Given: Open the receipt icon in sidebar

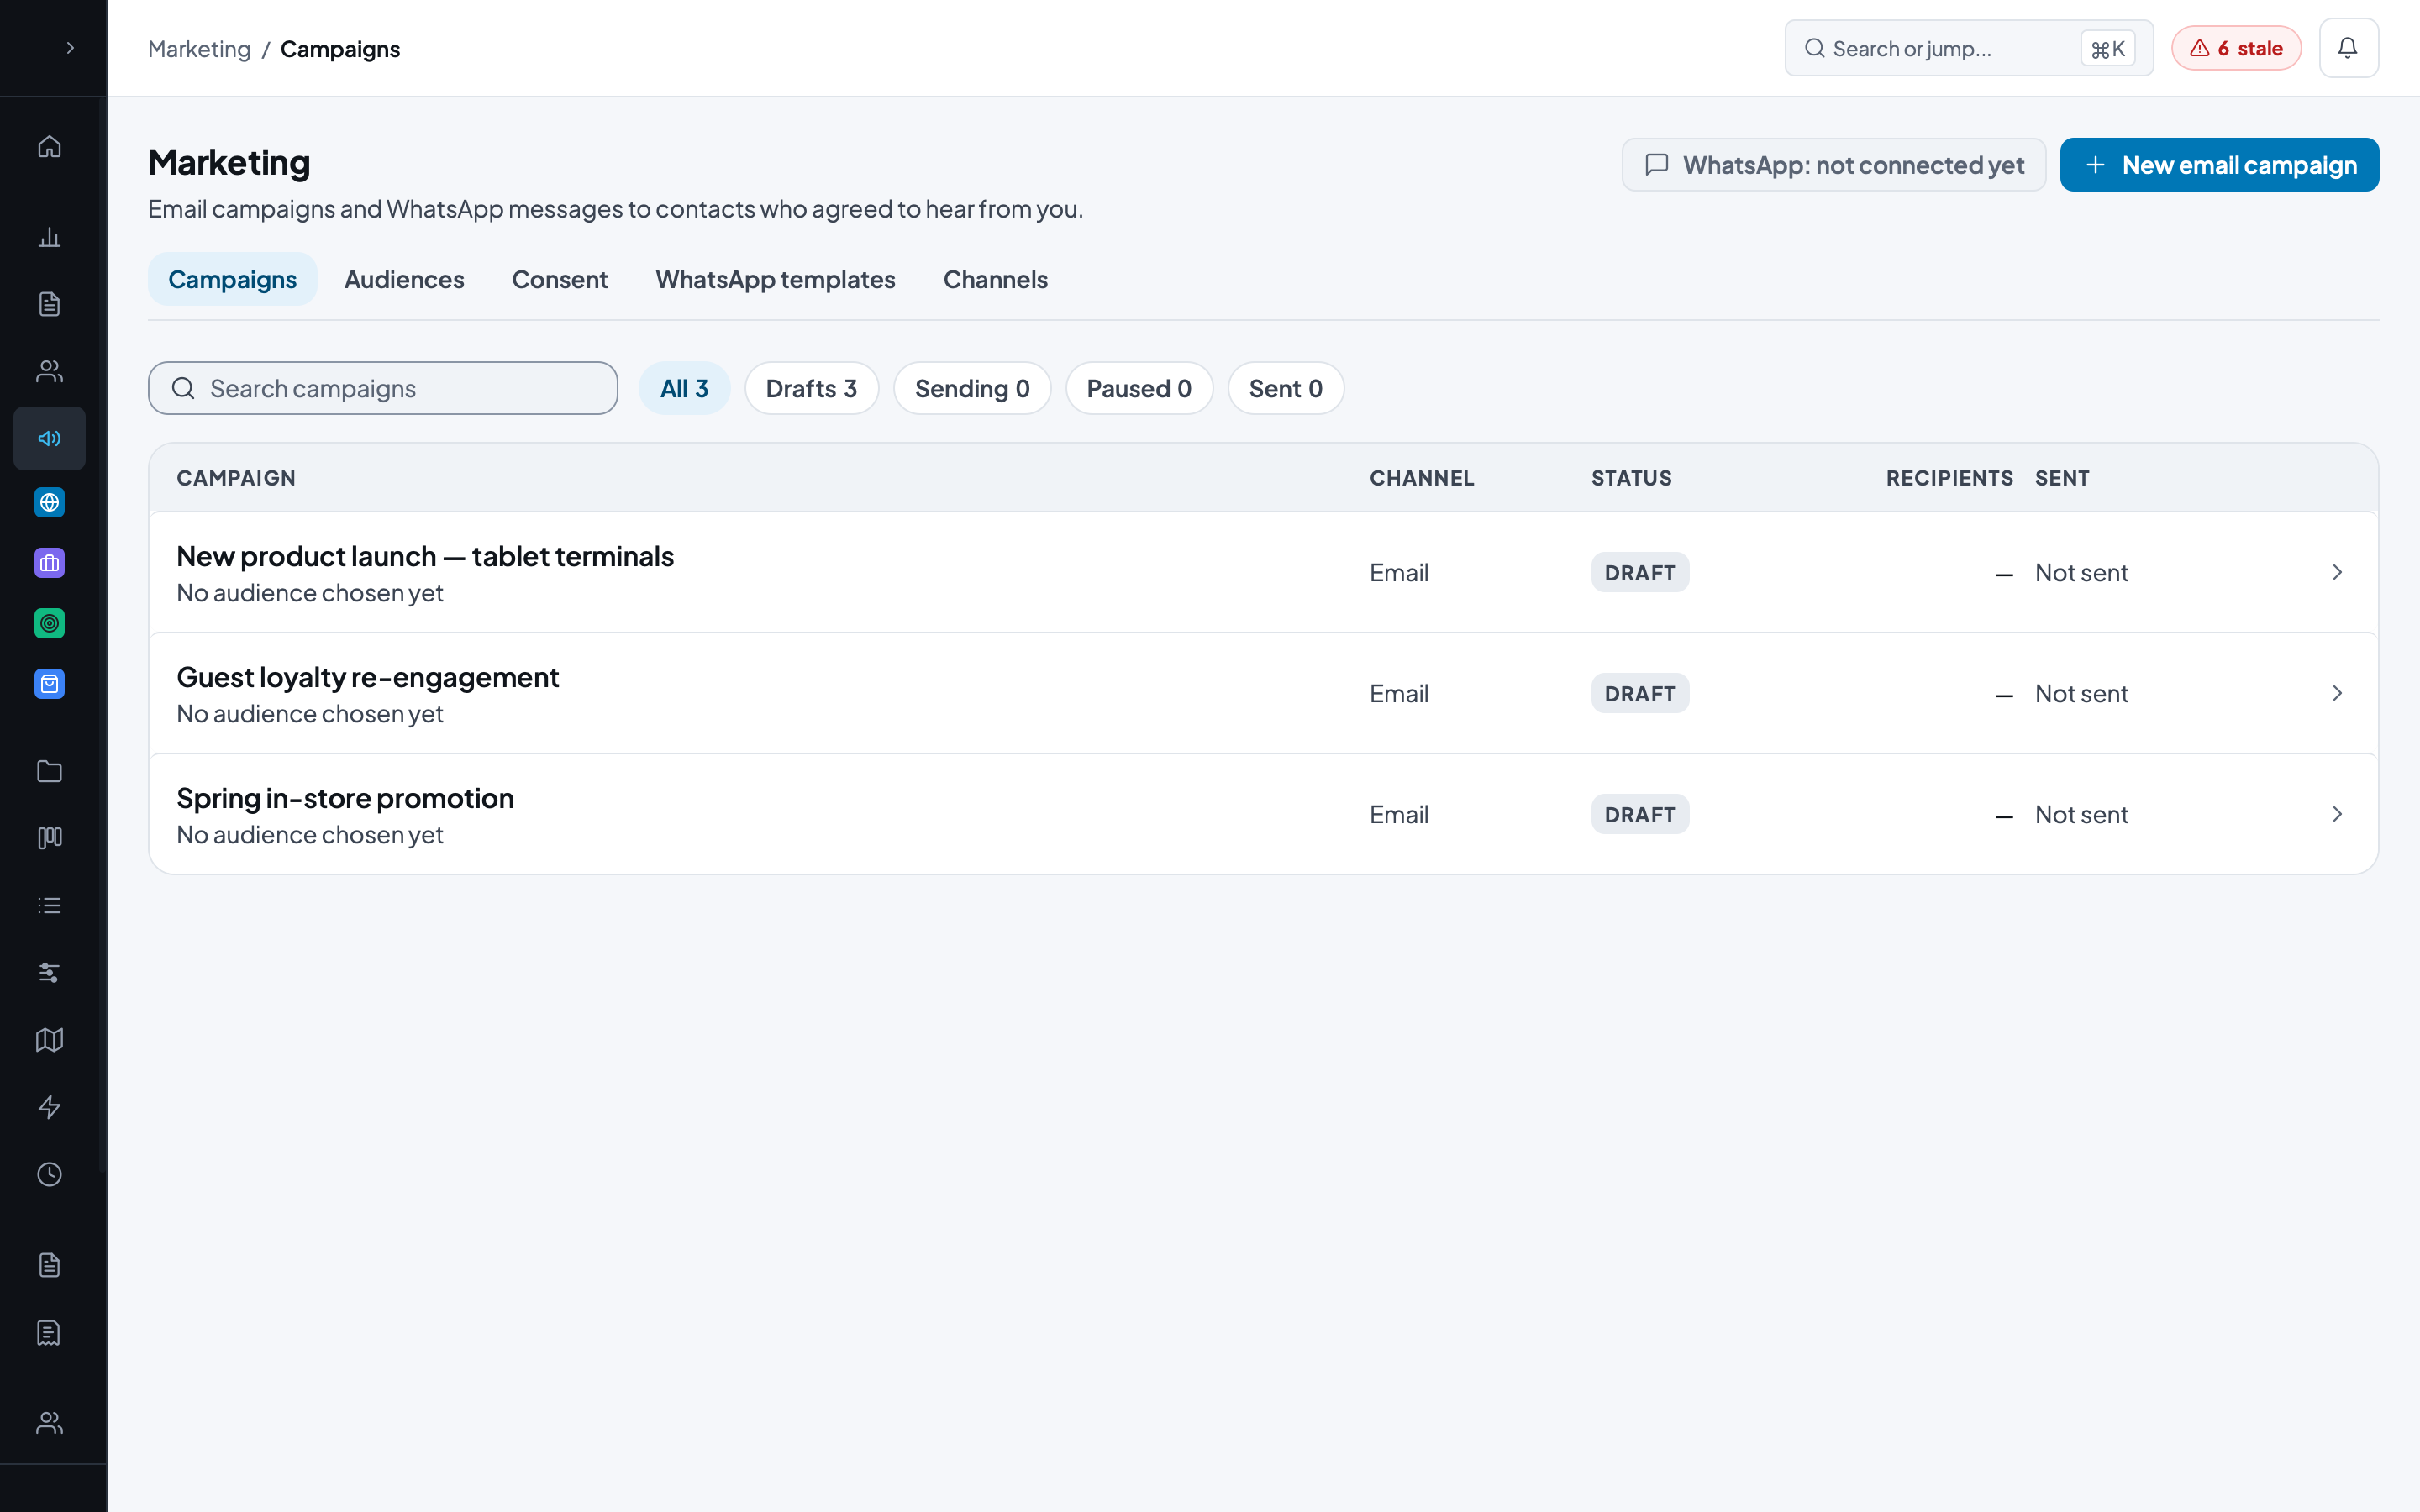Looking at the screenshot, I should coord(49,1333).
